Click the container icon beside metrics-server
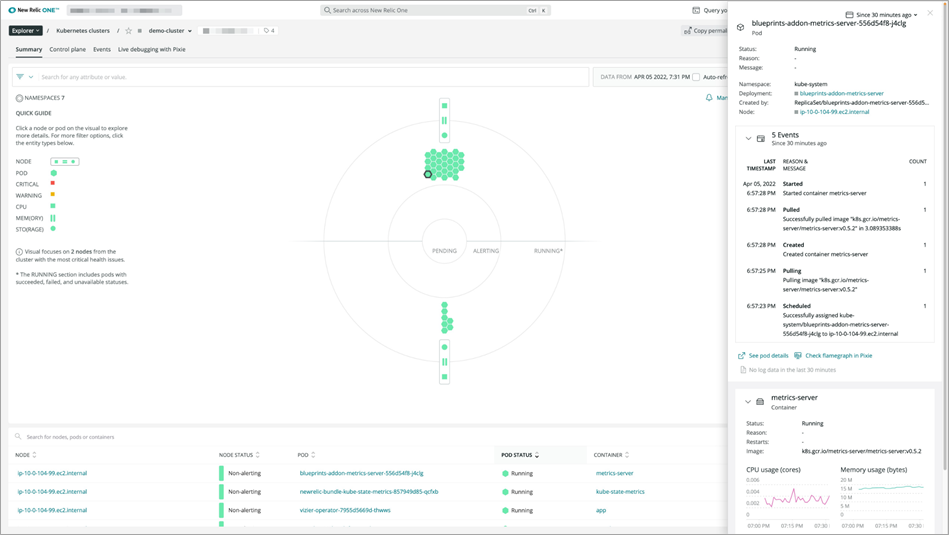 coord(760,401)
